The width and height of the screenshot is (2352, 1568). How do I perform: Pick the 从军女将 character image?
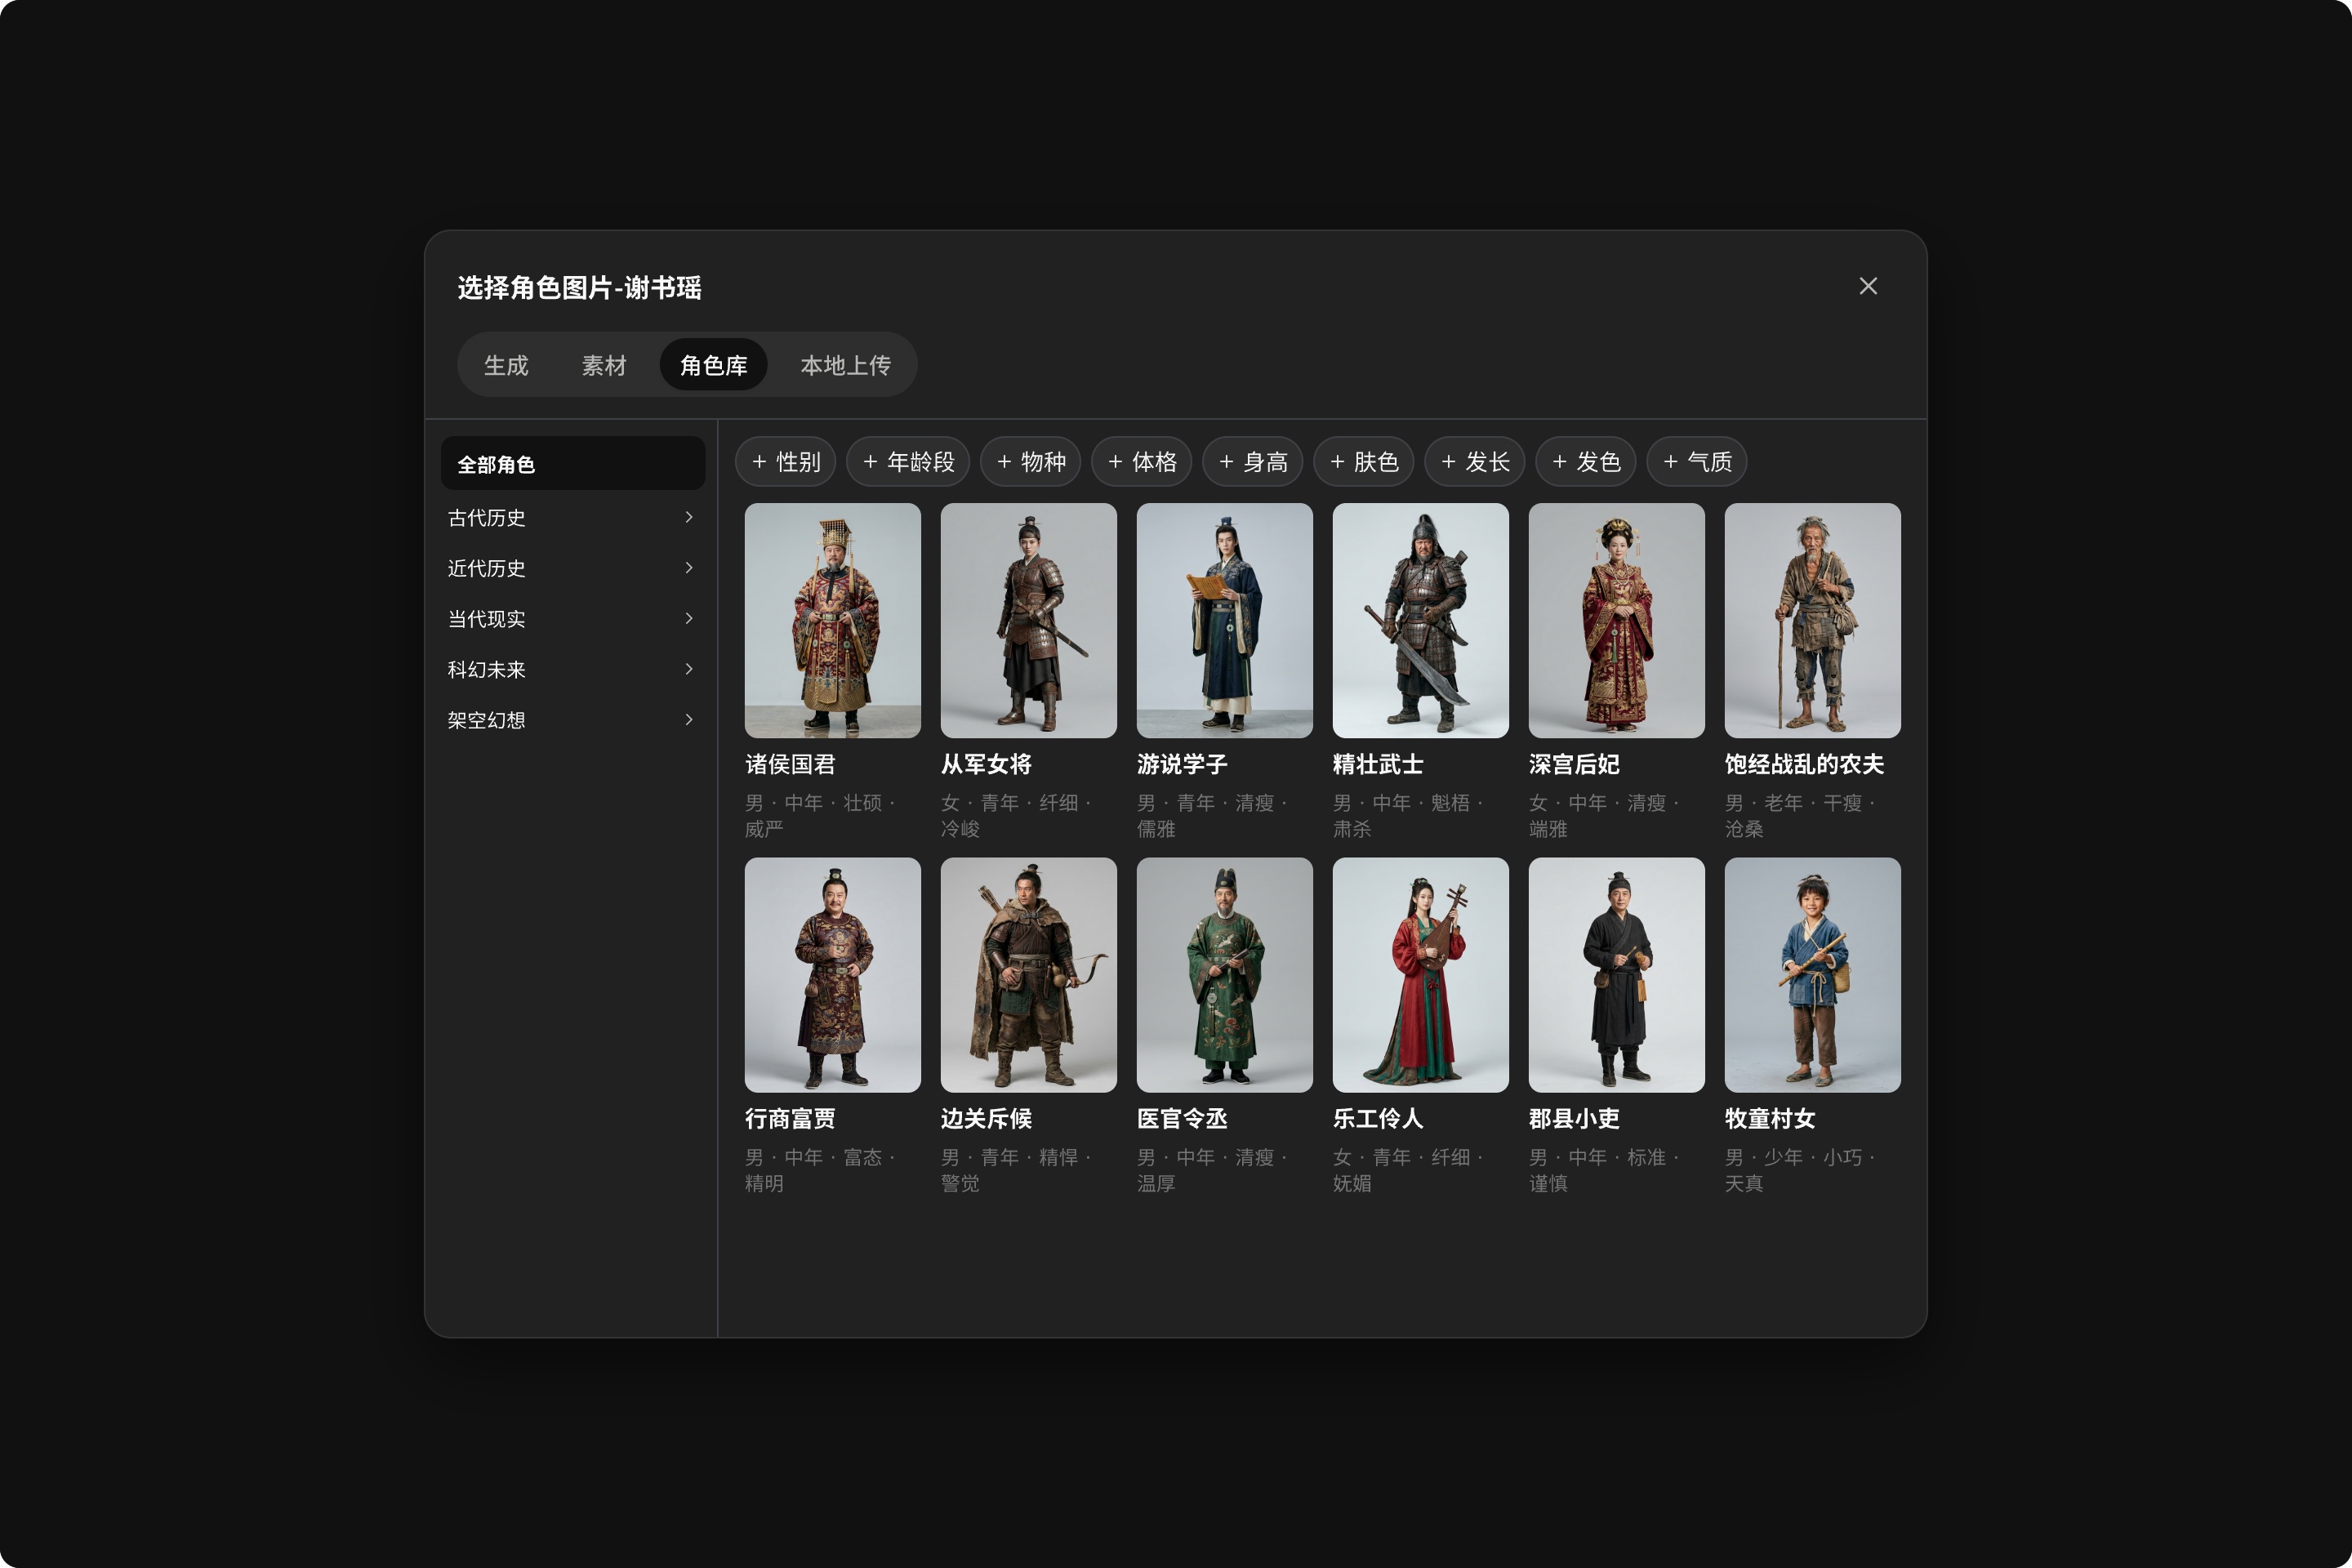tap(1029, 621)
